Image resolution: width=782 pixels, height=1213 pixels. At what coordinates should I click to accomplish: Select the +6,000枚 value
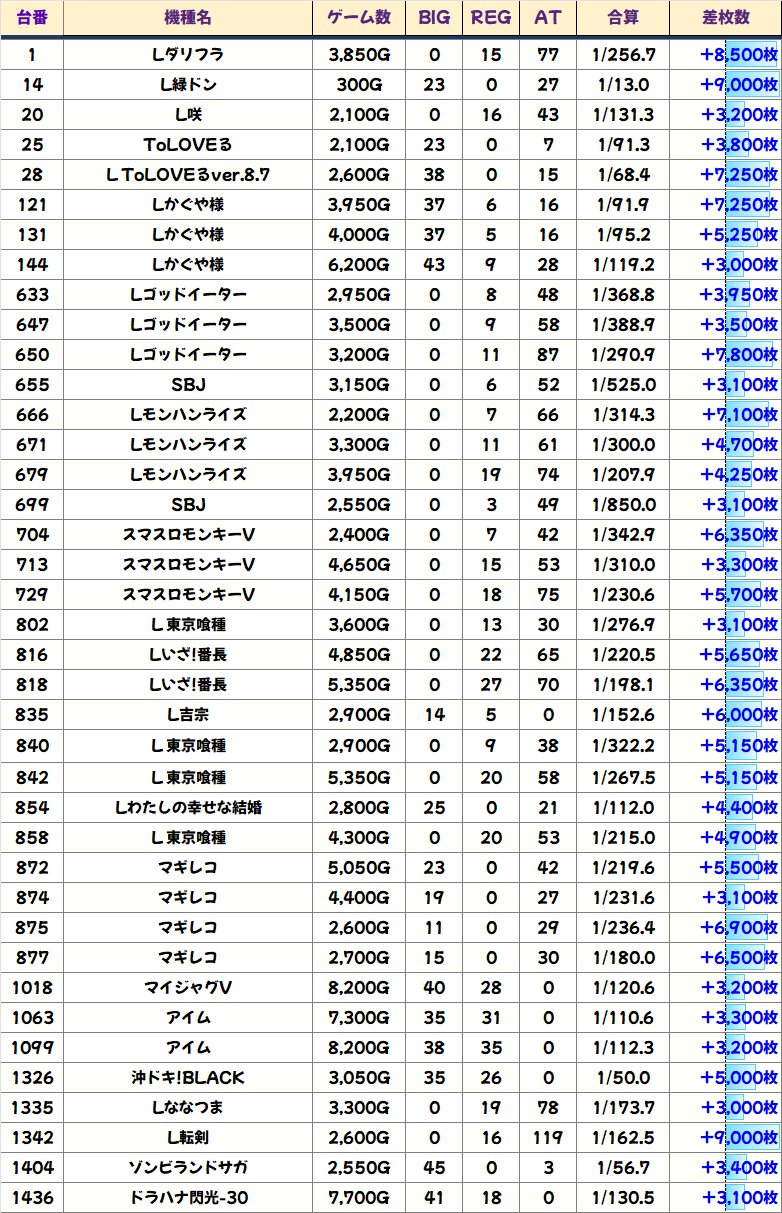[x=739, y=715]
